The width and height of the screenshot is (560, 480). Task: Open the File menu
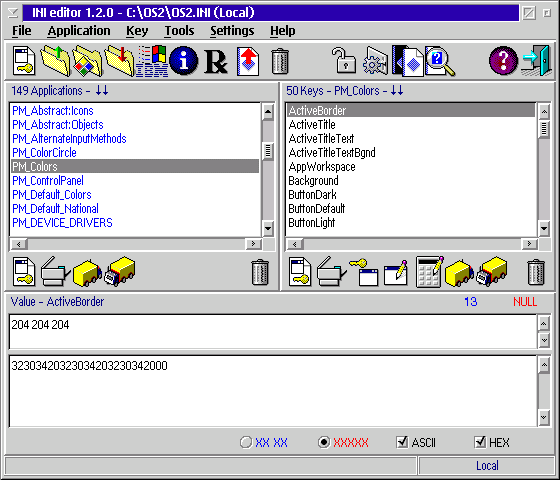[x=21, y=31]
